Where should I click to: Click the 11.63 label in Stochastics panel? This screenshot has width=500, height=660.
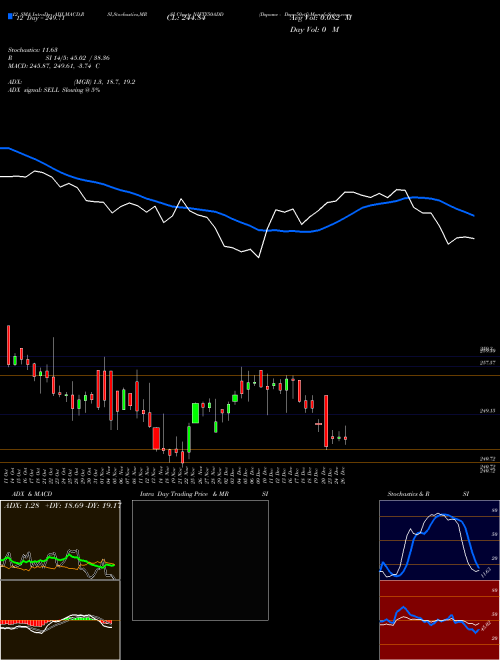coord(485,573)
